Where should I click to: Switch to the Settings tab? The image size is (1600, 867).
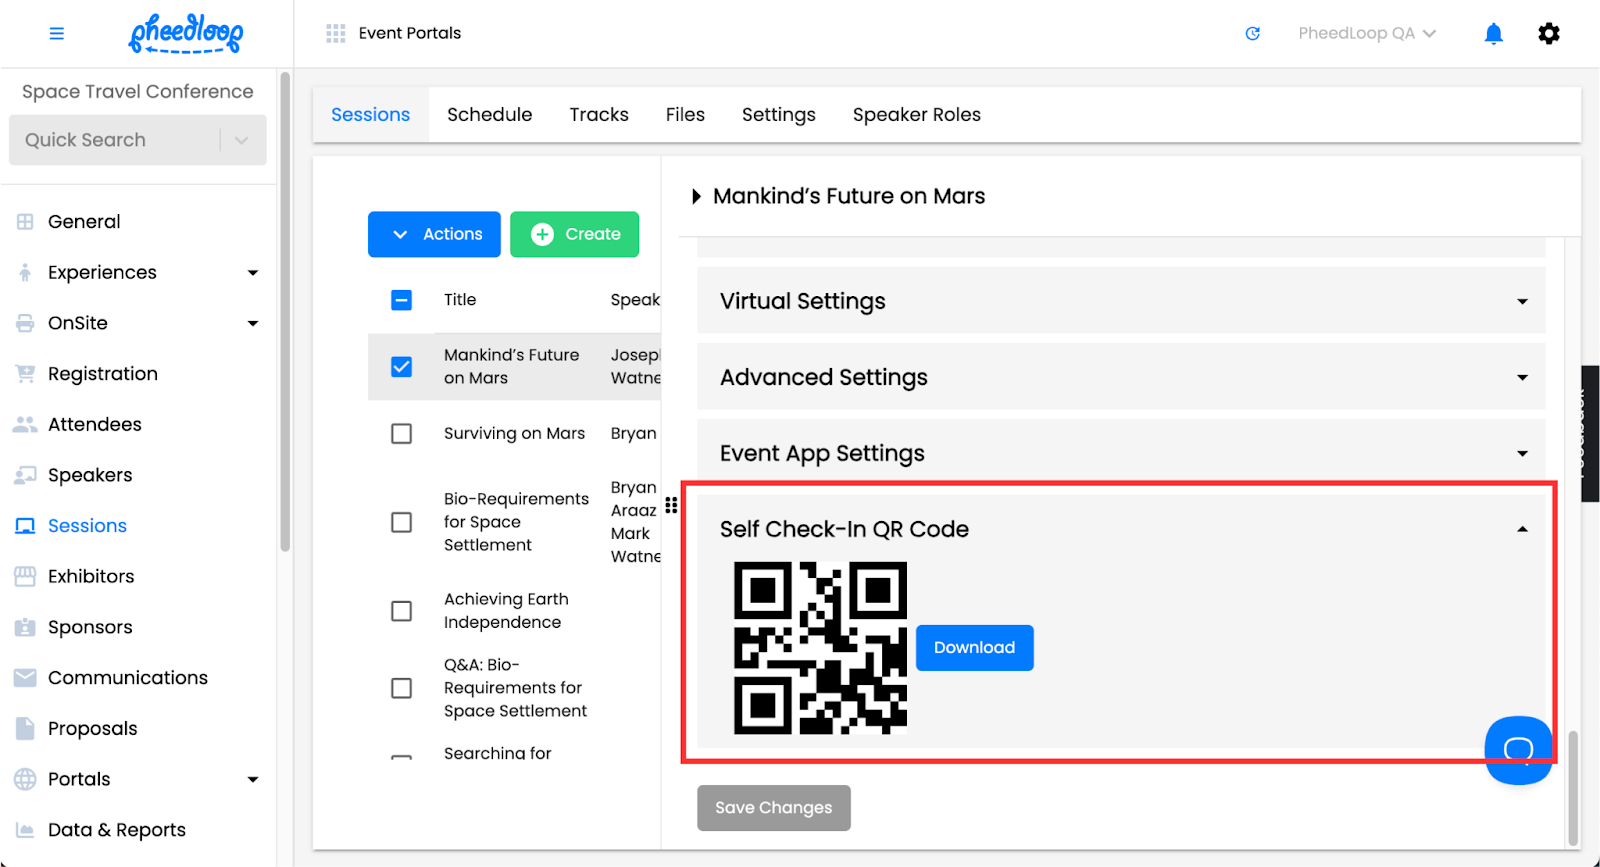point(779,115)
